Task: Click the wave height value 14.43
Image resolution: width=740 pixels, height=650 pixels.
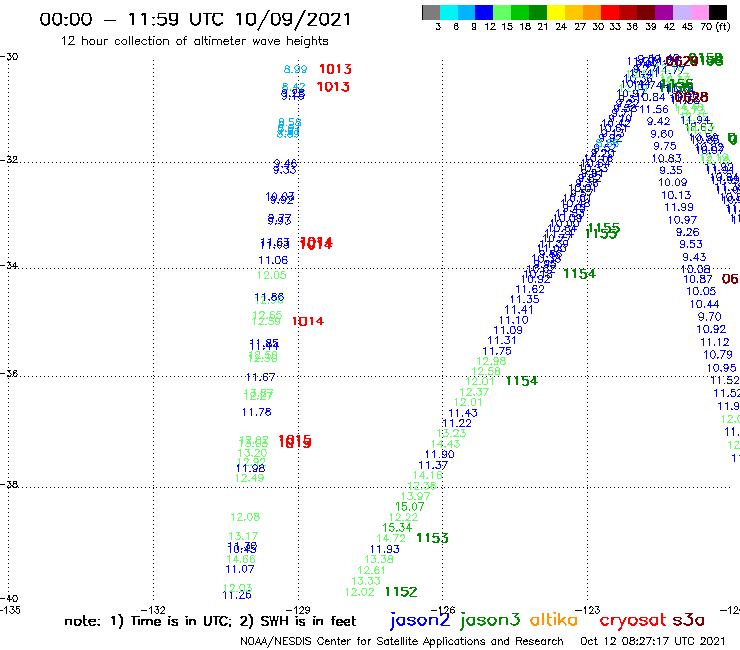Action: pyautogui.click(x=446, y=444)
